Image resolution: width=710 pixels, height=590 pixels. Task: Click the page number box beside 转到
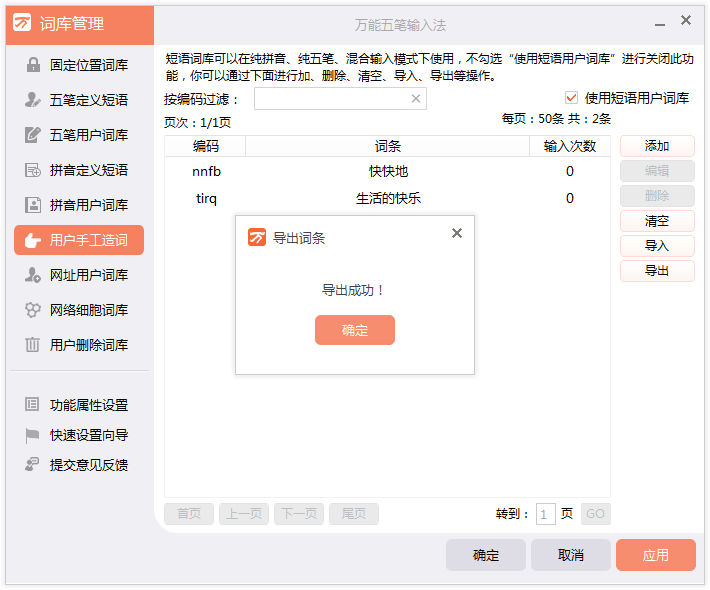[x=546, y=514]
